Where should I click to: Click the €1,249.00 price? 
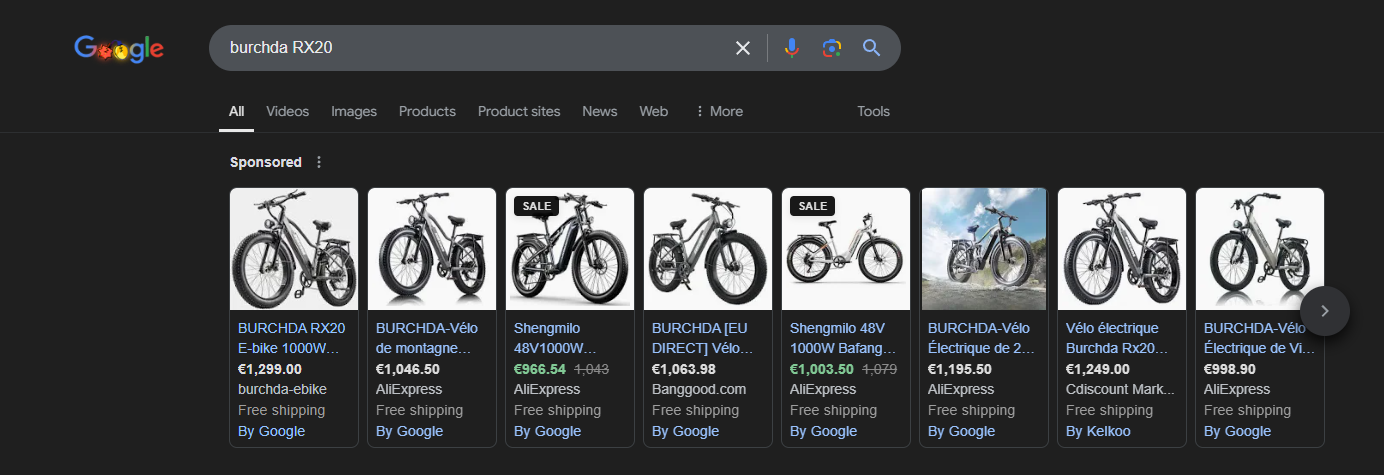[x=1098, y=369]
